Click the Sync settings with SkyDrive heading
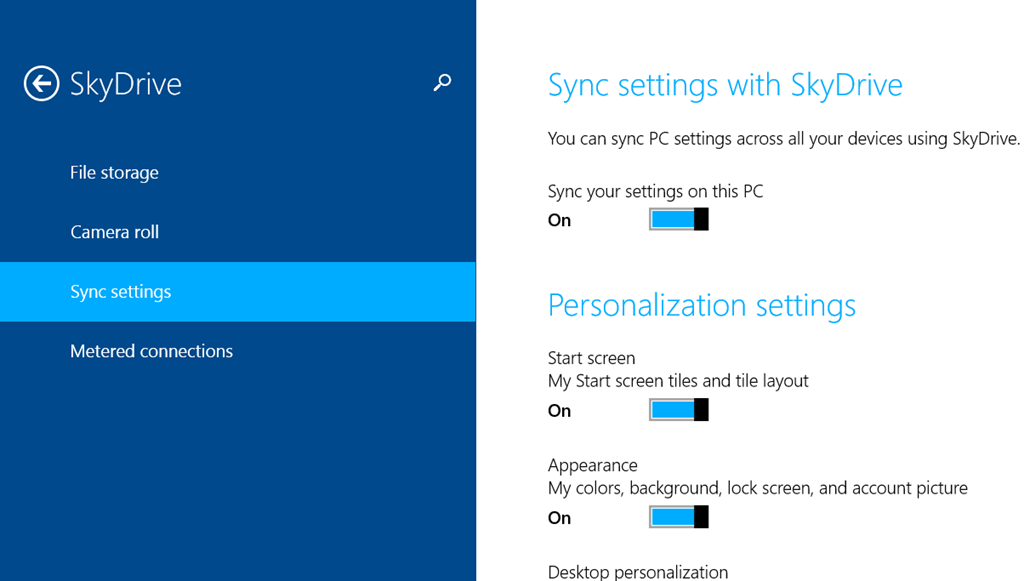 click(725, 85)
